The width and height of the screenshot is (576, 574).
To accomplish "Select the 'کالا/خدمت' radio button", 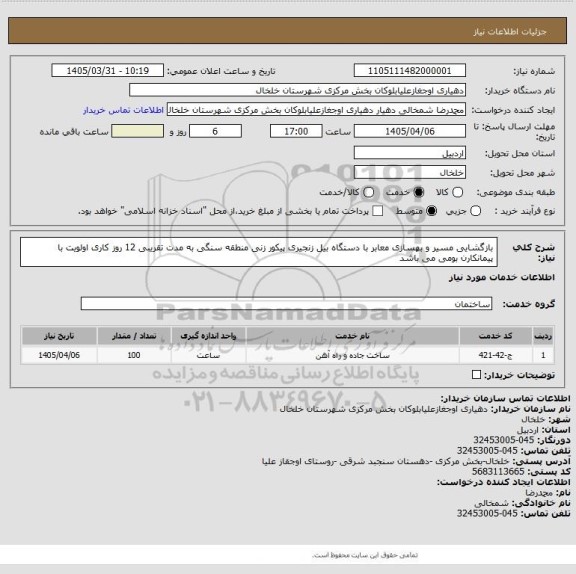I will point(368,192).
